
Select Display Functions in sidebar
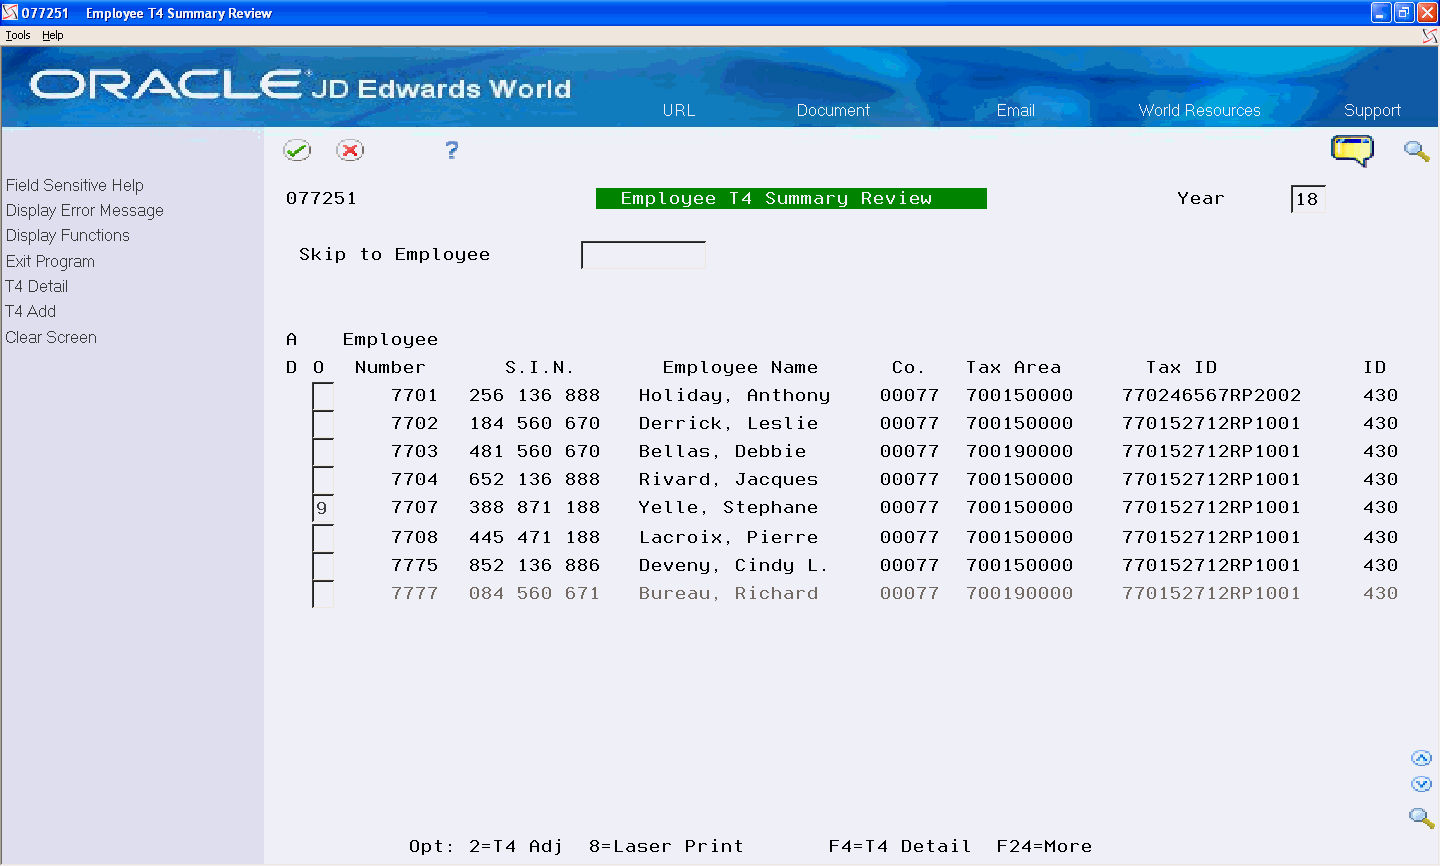68,235
